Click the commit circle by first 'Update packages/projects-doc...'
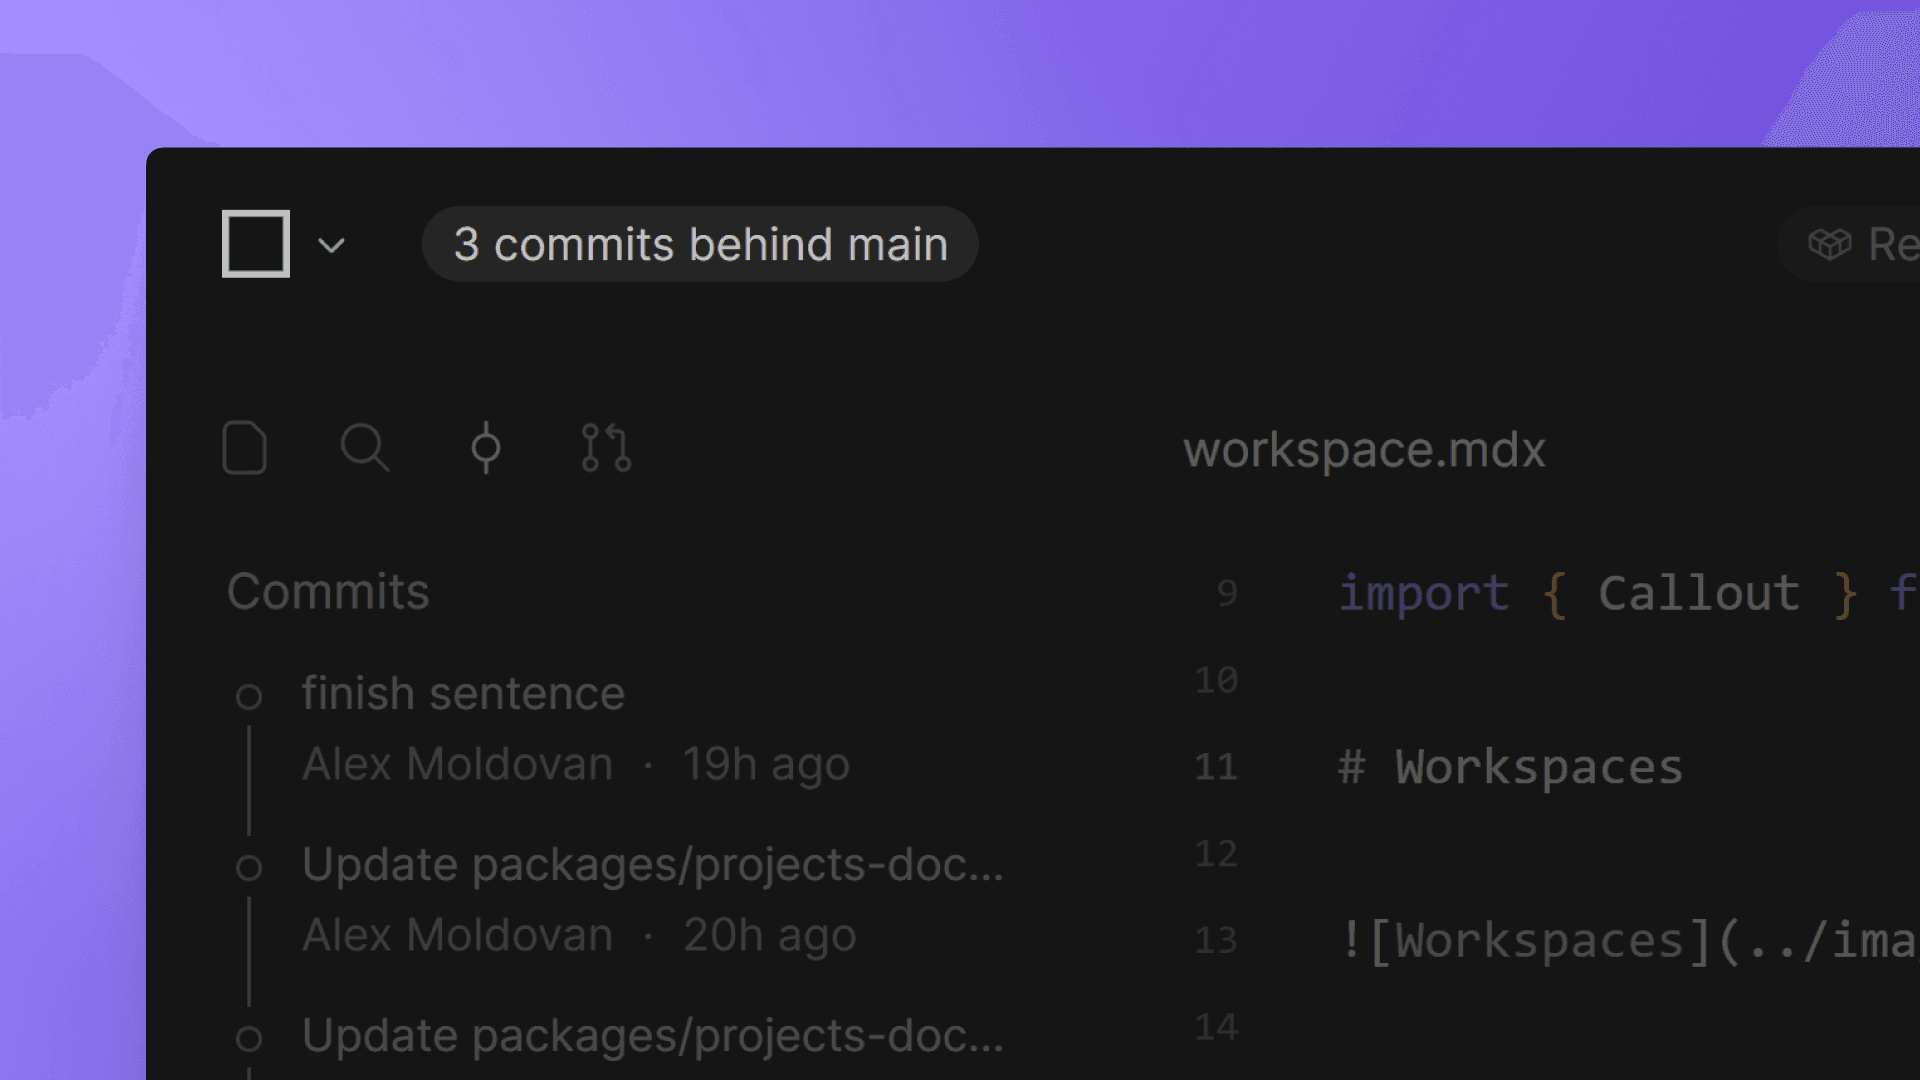This screenshot has height=1080, width=1920. (x=250, y=868)
